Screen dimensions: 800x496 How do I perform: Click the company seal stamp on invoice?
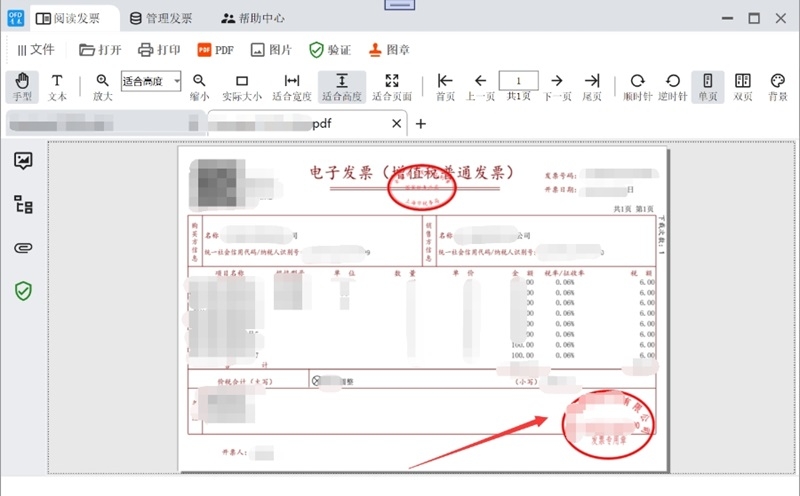pyautogui.click(x=608, y=423)
